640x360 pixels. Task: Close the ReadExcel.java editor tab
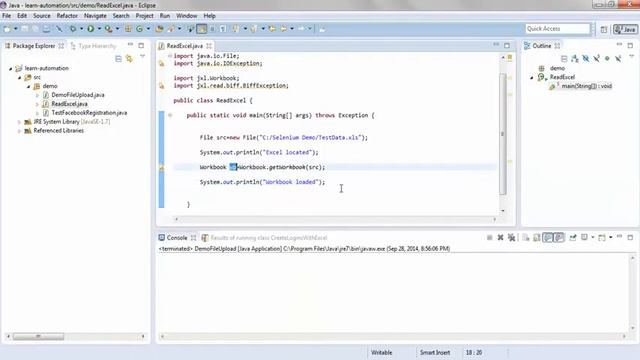(209, 46)
